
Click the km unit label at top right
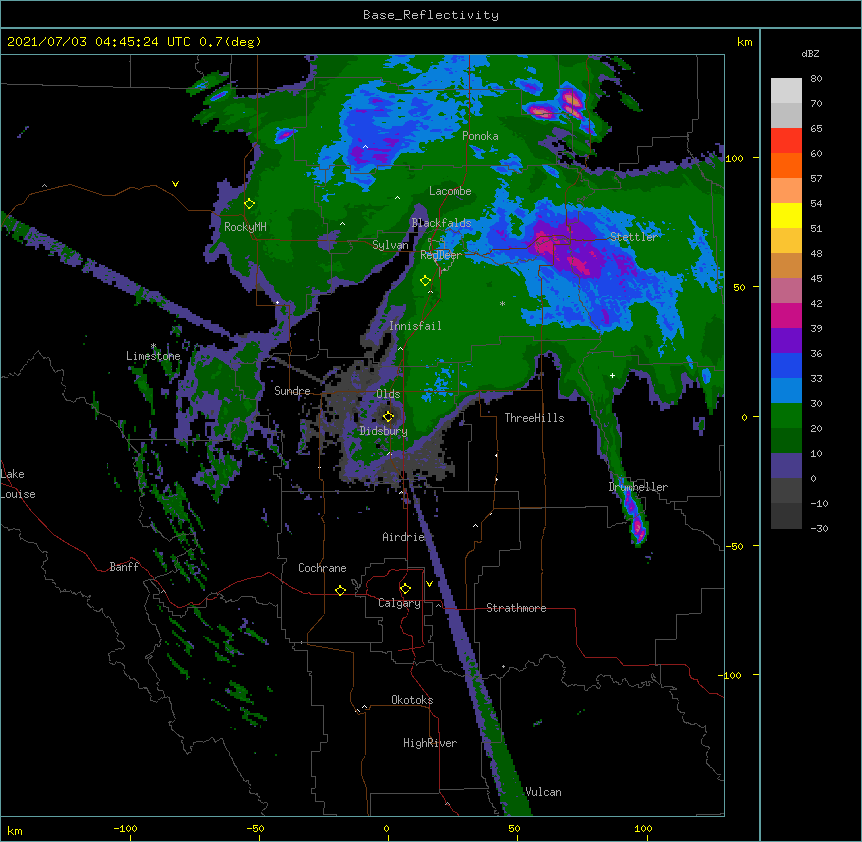click(744, 42)
